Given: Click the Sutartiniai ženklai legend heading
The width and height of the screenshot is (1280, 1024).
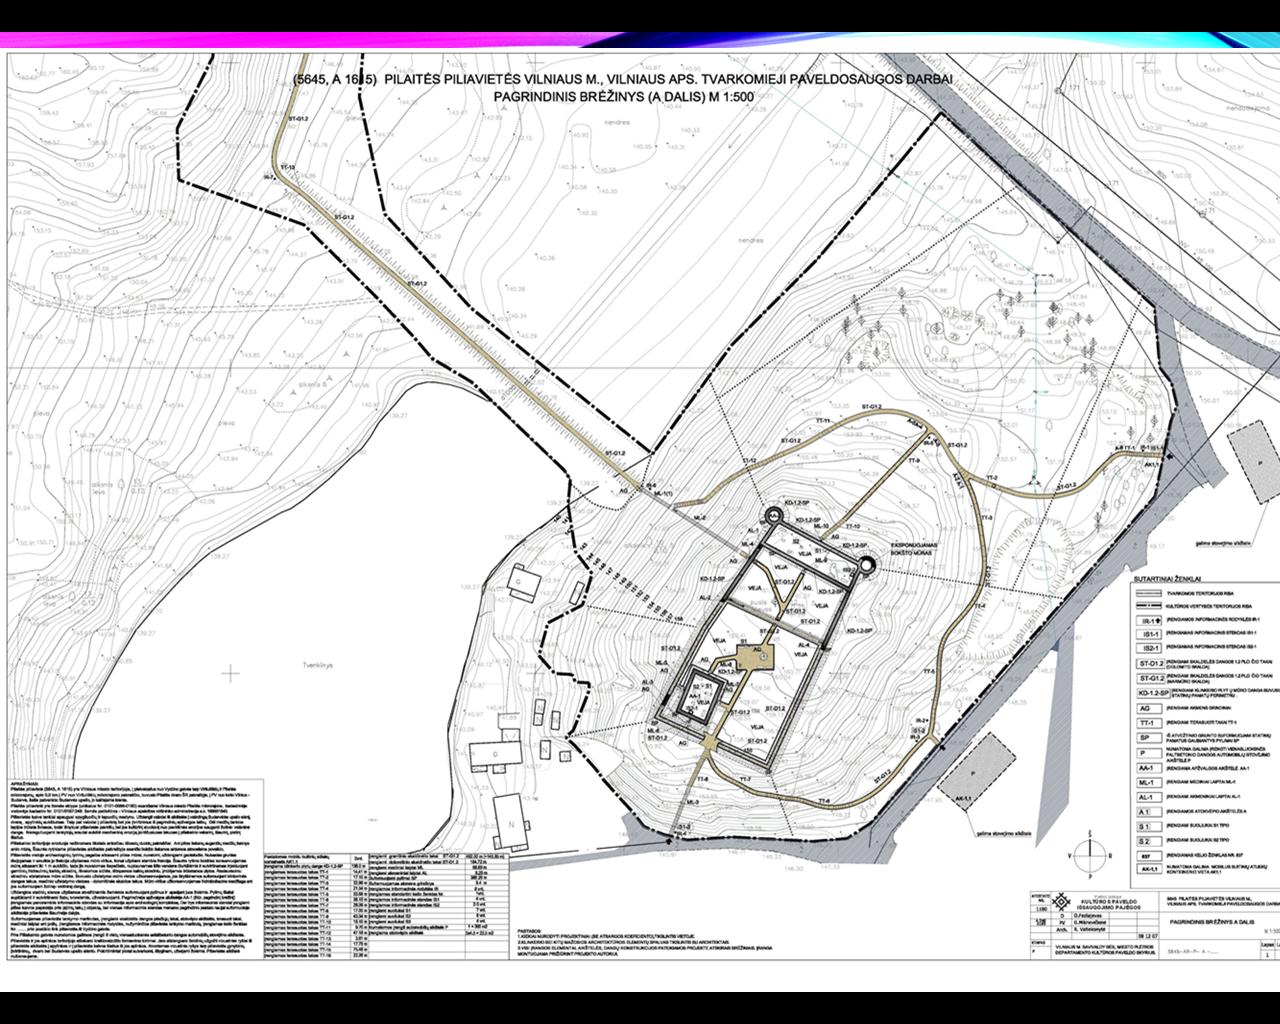Looking at the screenshot, I should pos(1166,578).
